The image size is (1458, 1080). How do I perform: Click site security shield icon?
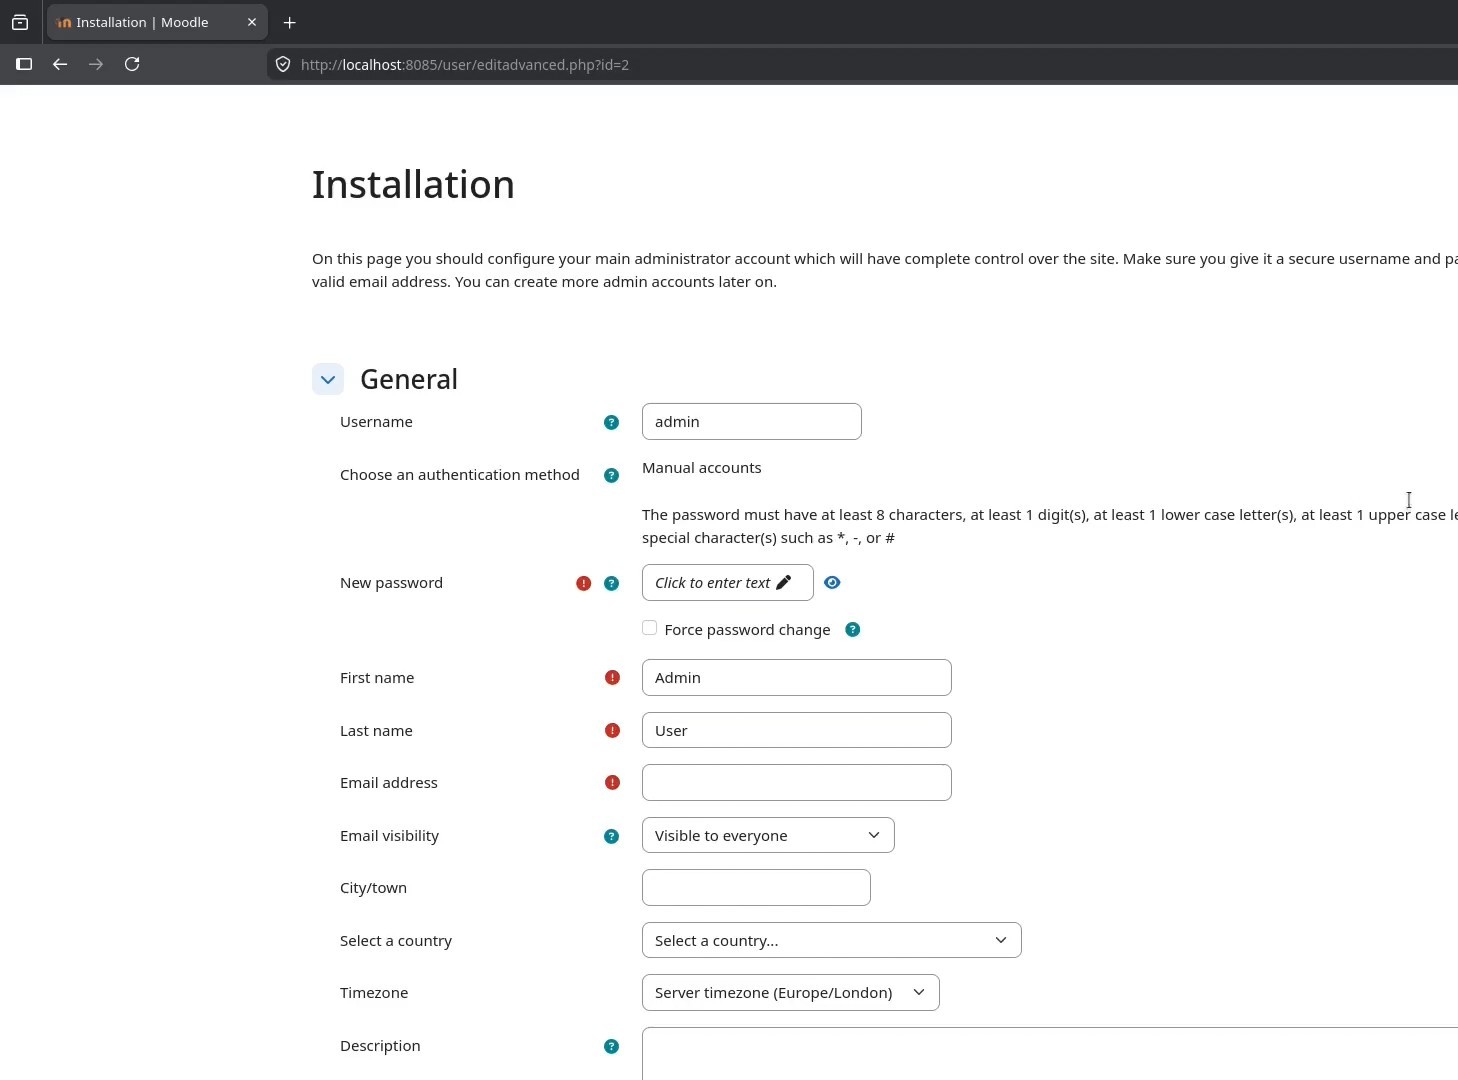283,64
